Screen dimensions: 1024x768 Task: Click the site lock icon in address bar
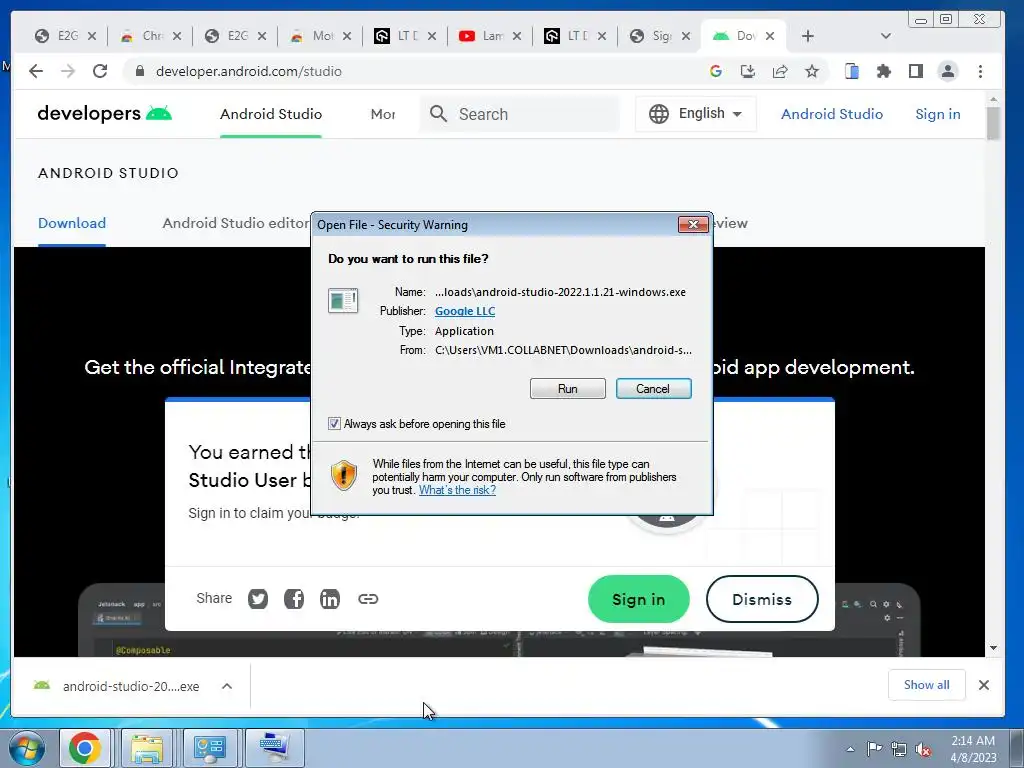139,71
